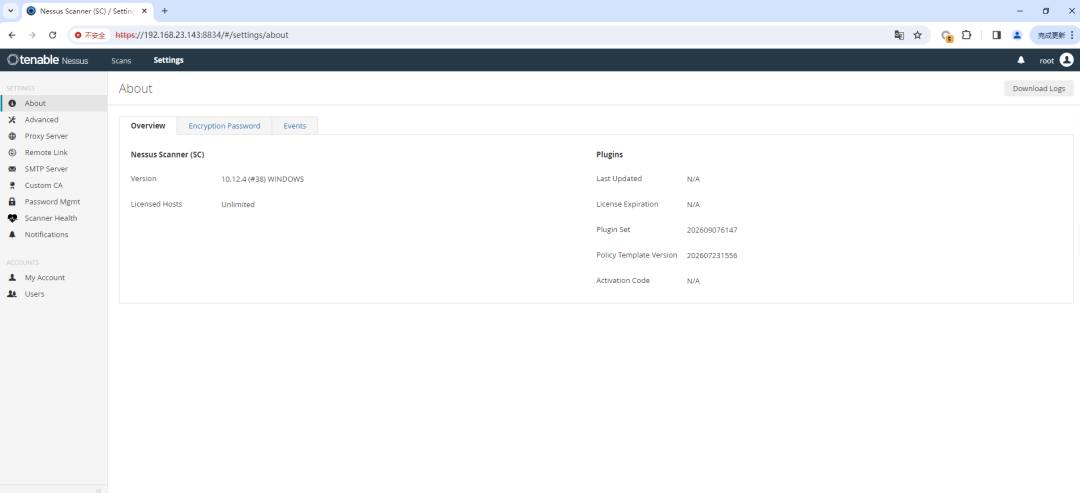Viewport: 1080px width, 493px height.
Task: Click the Advanced tools icon in sidebar
Action: coord(12,120)
